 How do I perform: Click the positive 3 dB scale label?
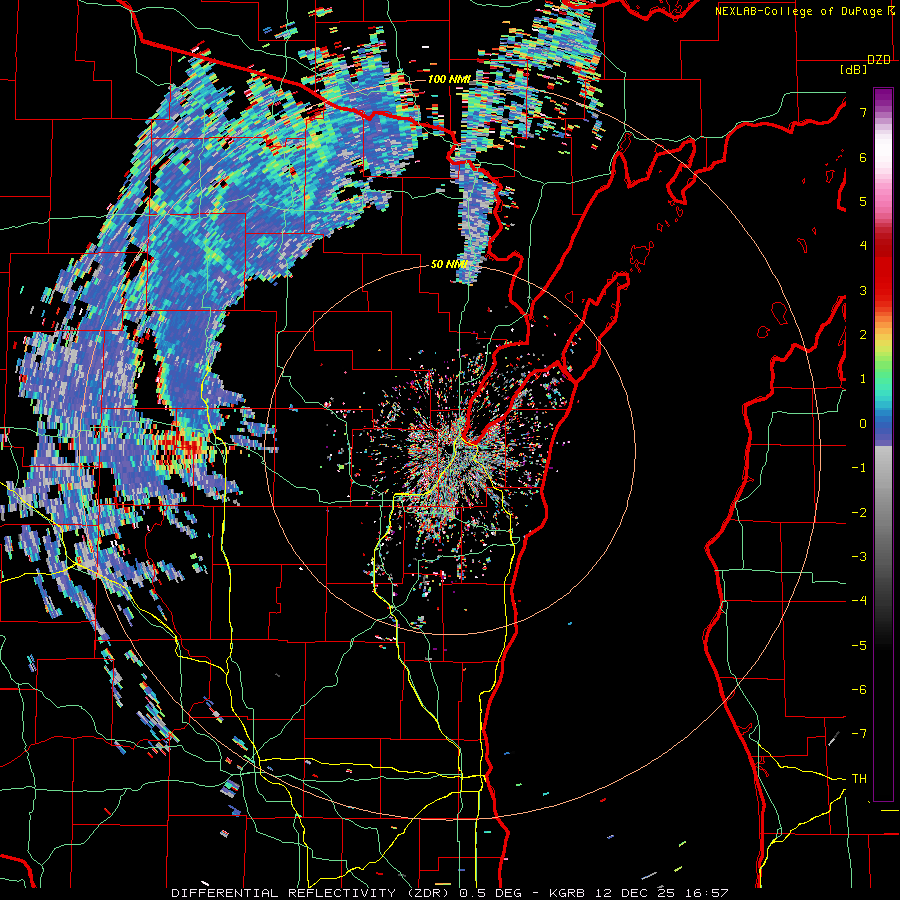click(863, 290)
